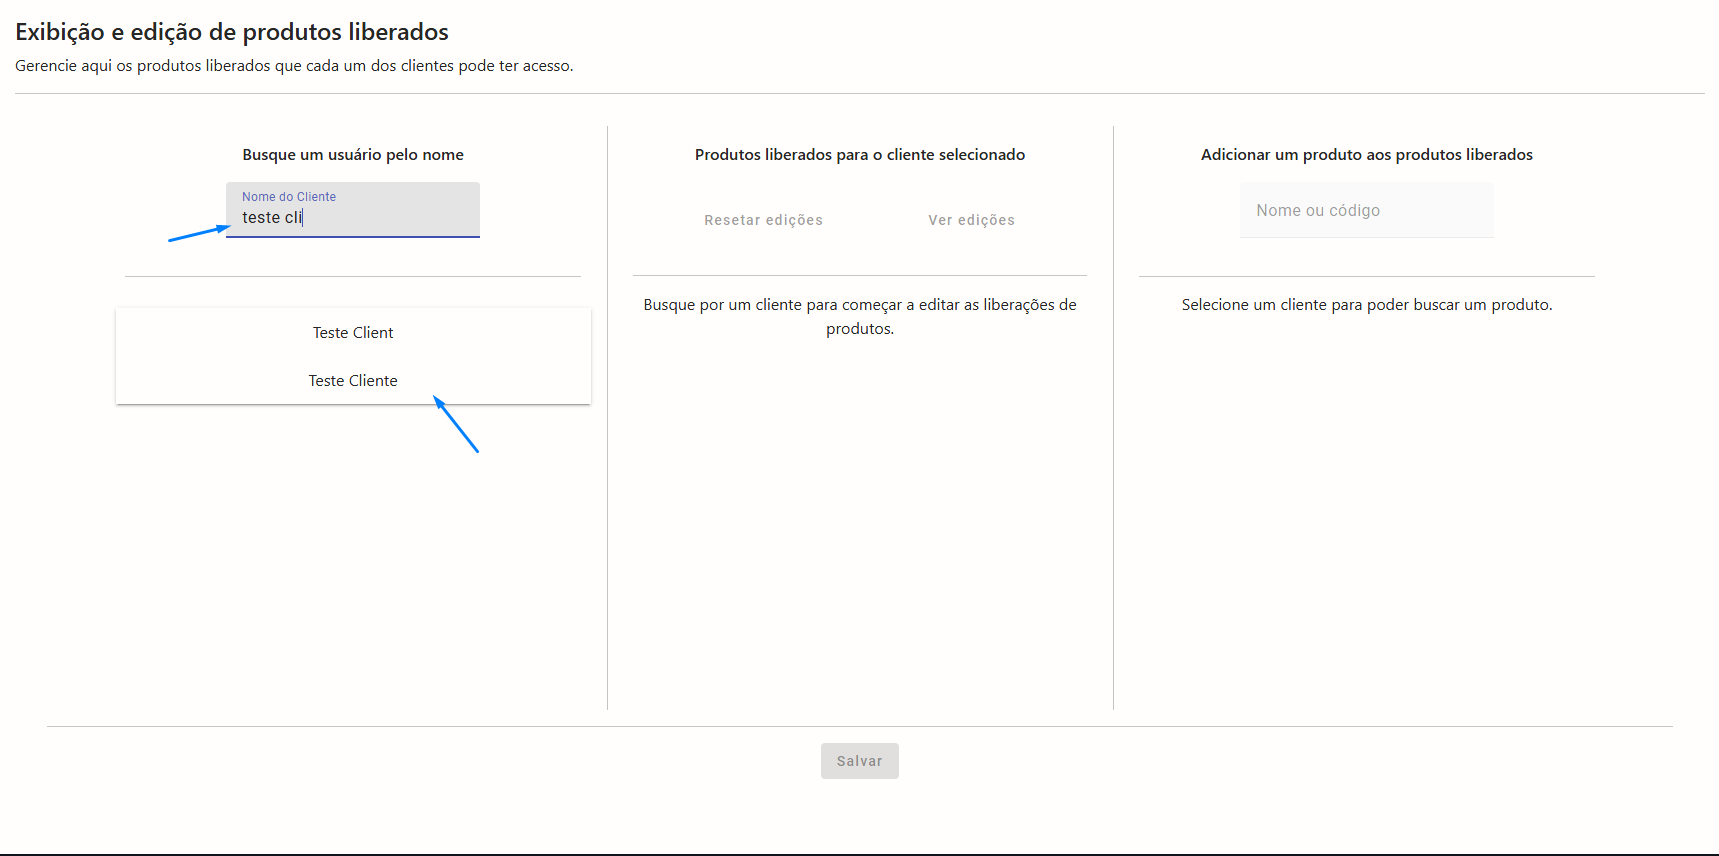The image size is (1719, 856).
Task: Click the Gerencie aqui os produtos liberados subtitle
Action: coord(294,66)
